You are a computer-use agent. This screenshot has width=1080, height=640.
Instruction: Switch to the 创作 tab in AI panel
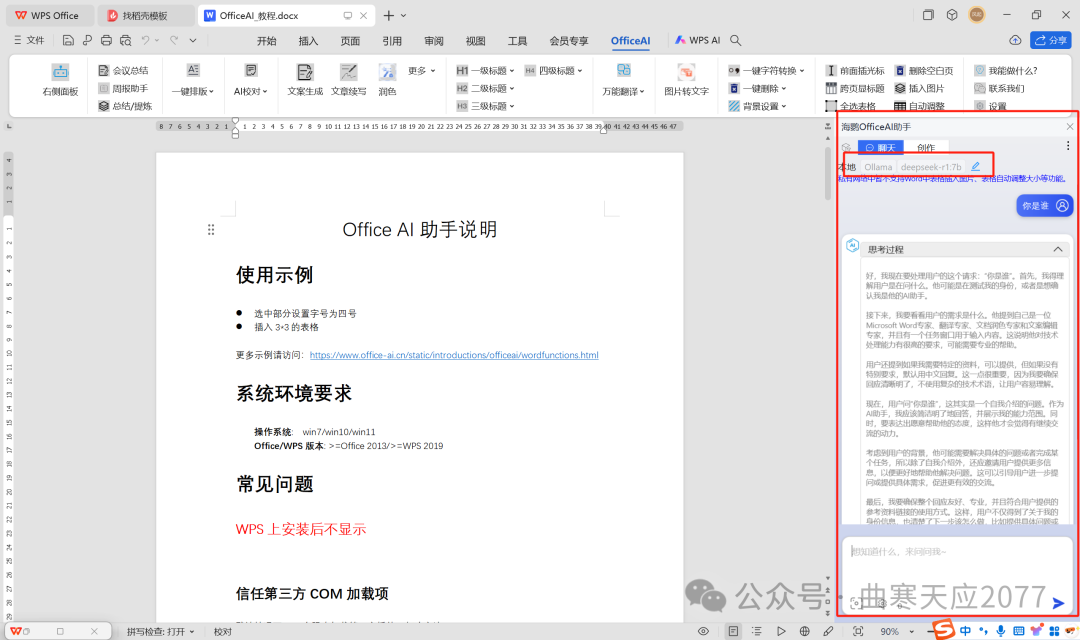[926, 147]
